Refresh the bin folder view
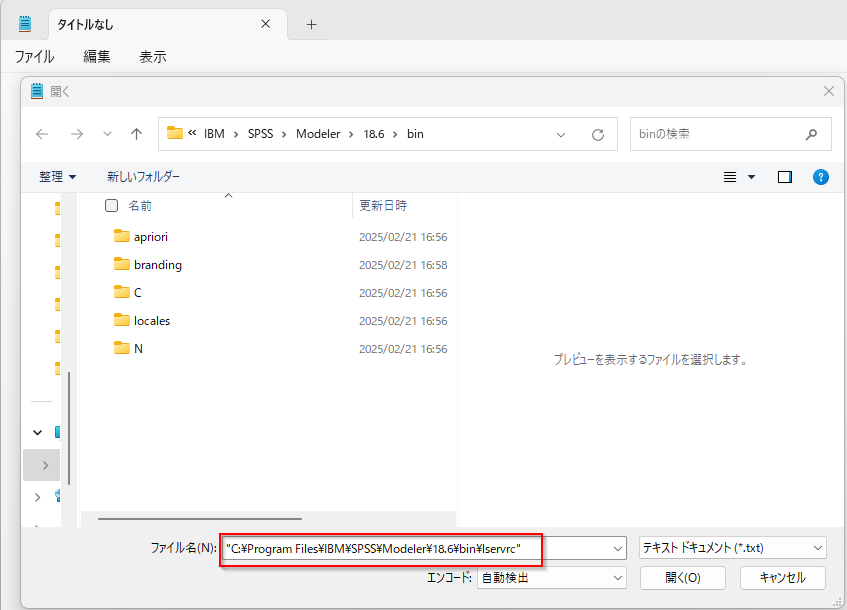 tap(597, 135)
